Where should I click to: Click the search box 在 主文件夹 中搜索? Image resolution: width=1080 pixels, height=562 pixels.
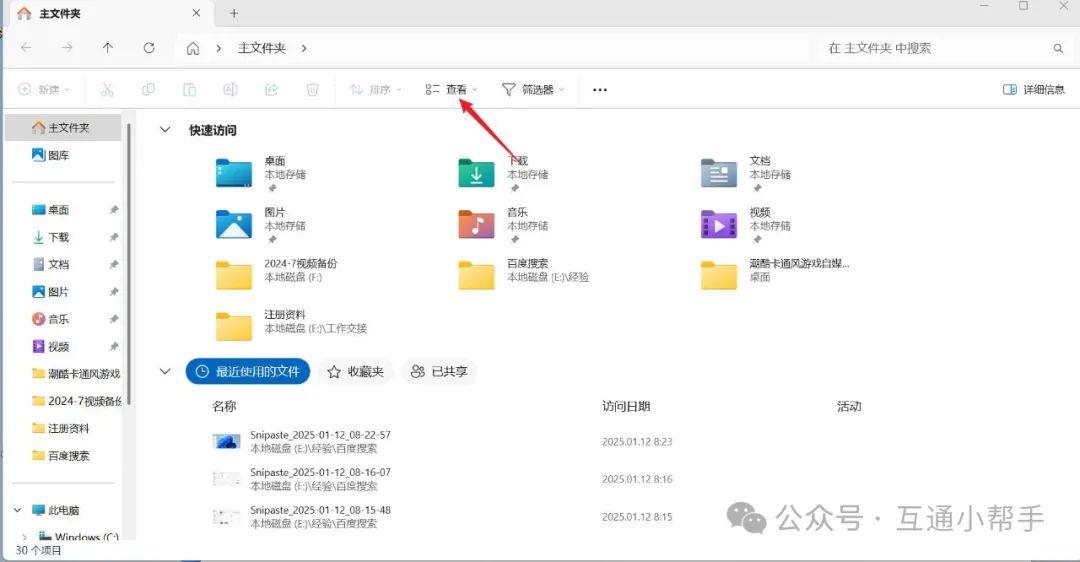coord(944,48)
